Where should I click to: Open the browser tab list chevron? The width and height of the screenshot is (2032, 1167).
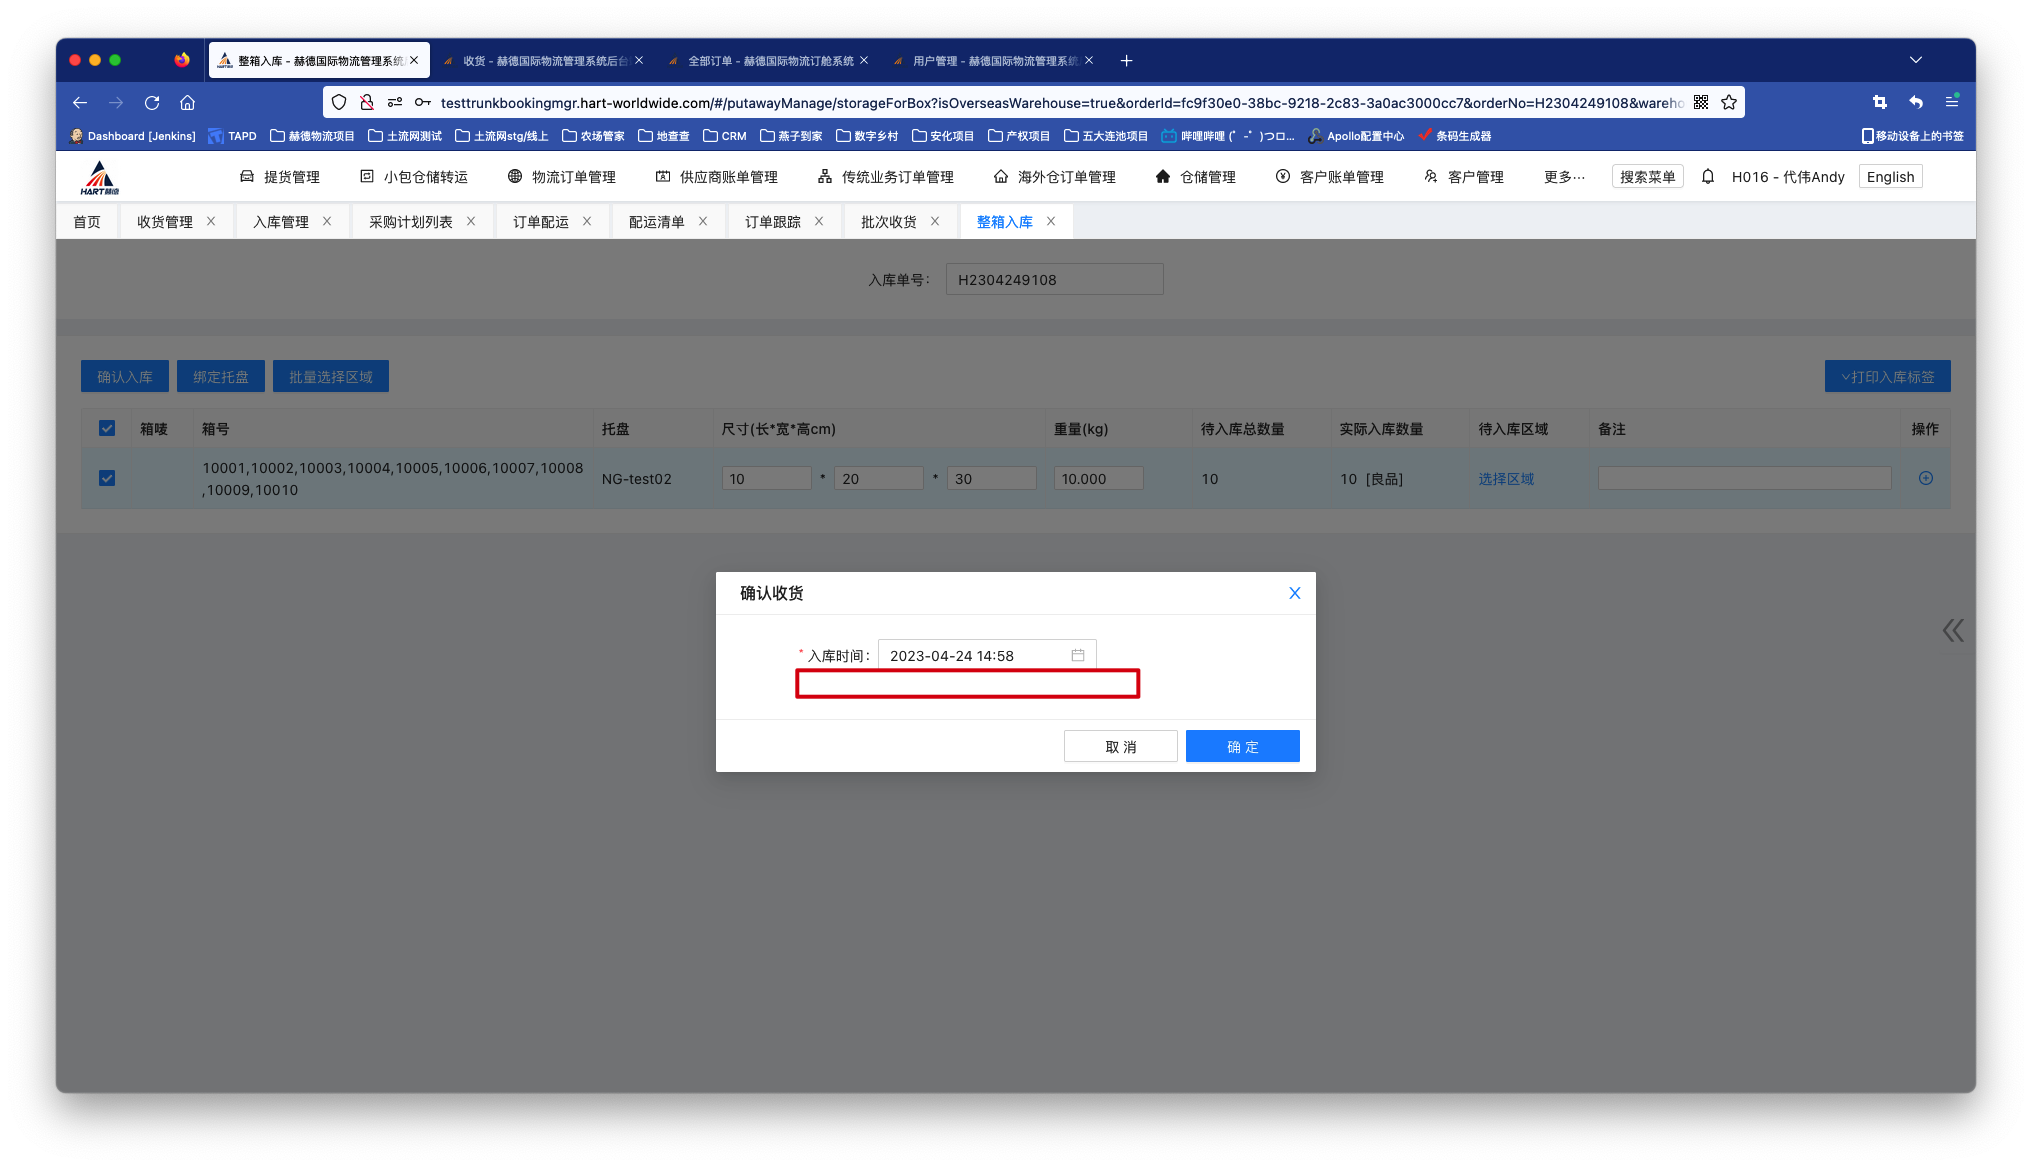coord(1915,60)
